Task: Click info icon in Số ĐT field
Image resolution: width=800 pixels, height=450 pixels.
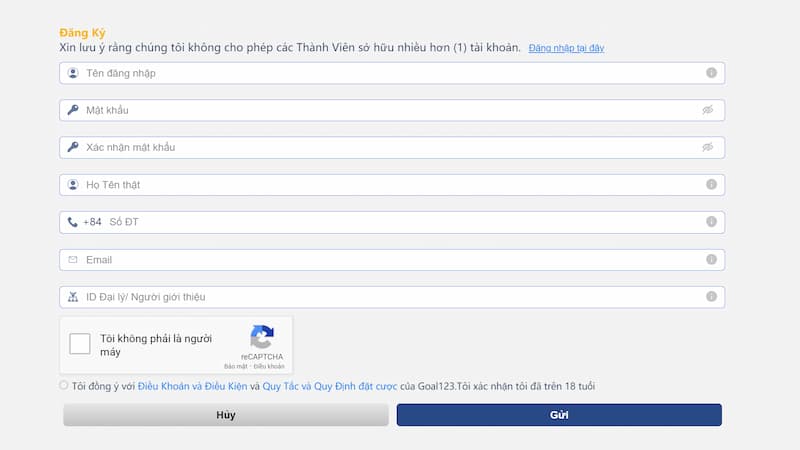Action: (x=711, y=222)
